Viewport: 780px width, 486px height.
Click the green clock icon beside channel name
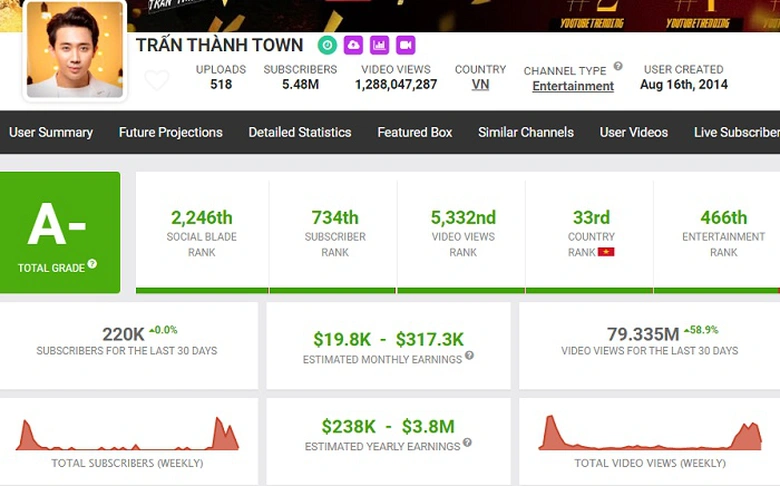(x=327, y=45)
